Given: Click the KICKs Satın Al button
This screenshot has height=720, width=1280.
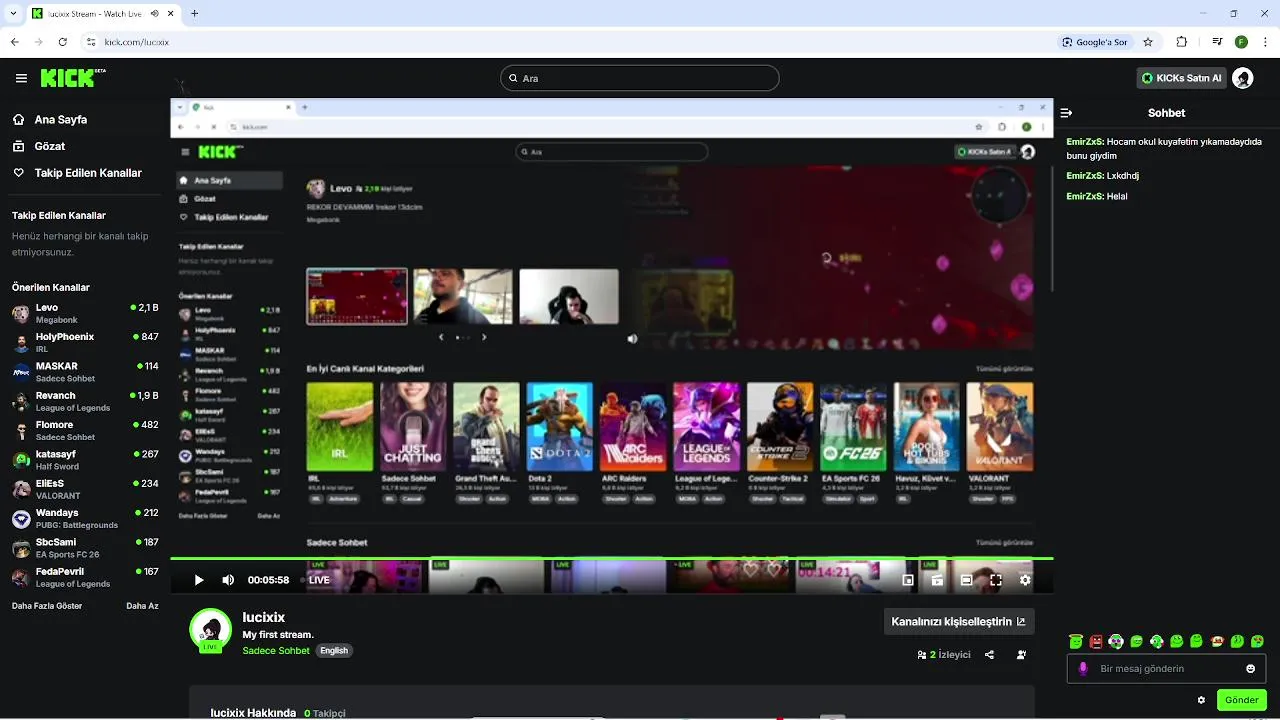Looking at the screenshot, I should 1181,78.
